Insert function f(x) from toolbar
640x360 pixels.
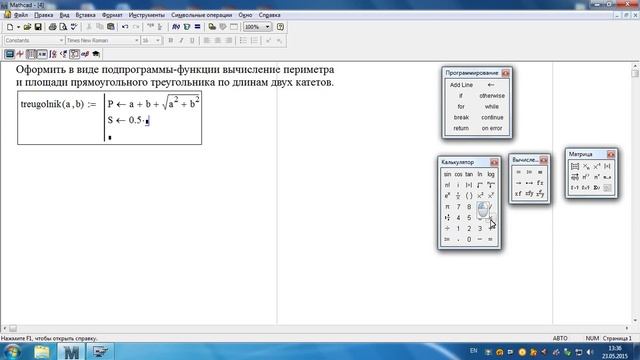click(176, 27)
